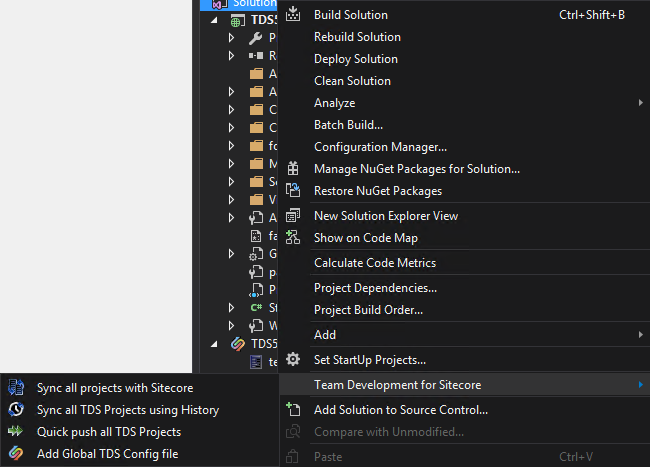Open Team Development for Sitecore submenu arrow

(640, 385)
